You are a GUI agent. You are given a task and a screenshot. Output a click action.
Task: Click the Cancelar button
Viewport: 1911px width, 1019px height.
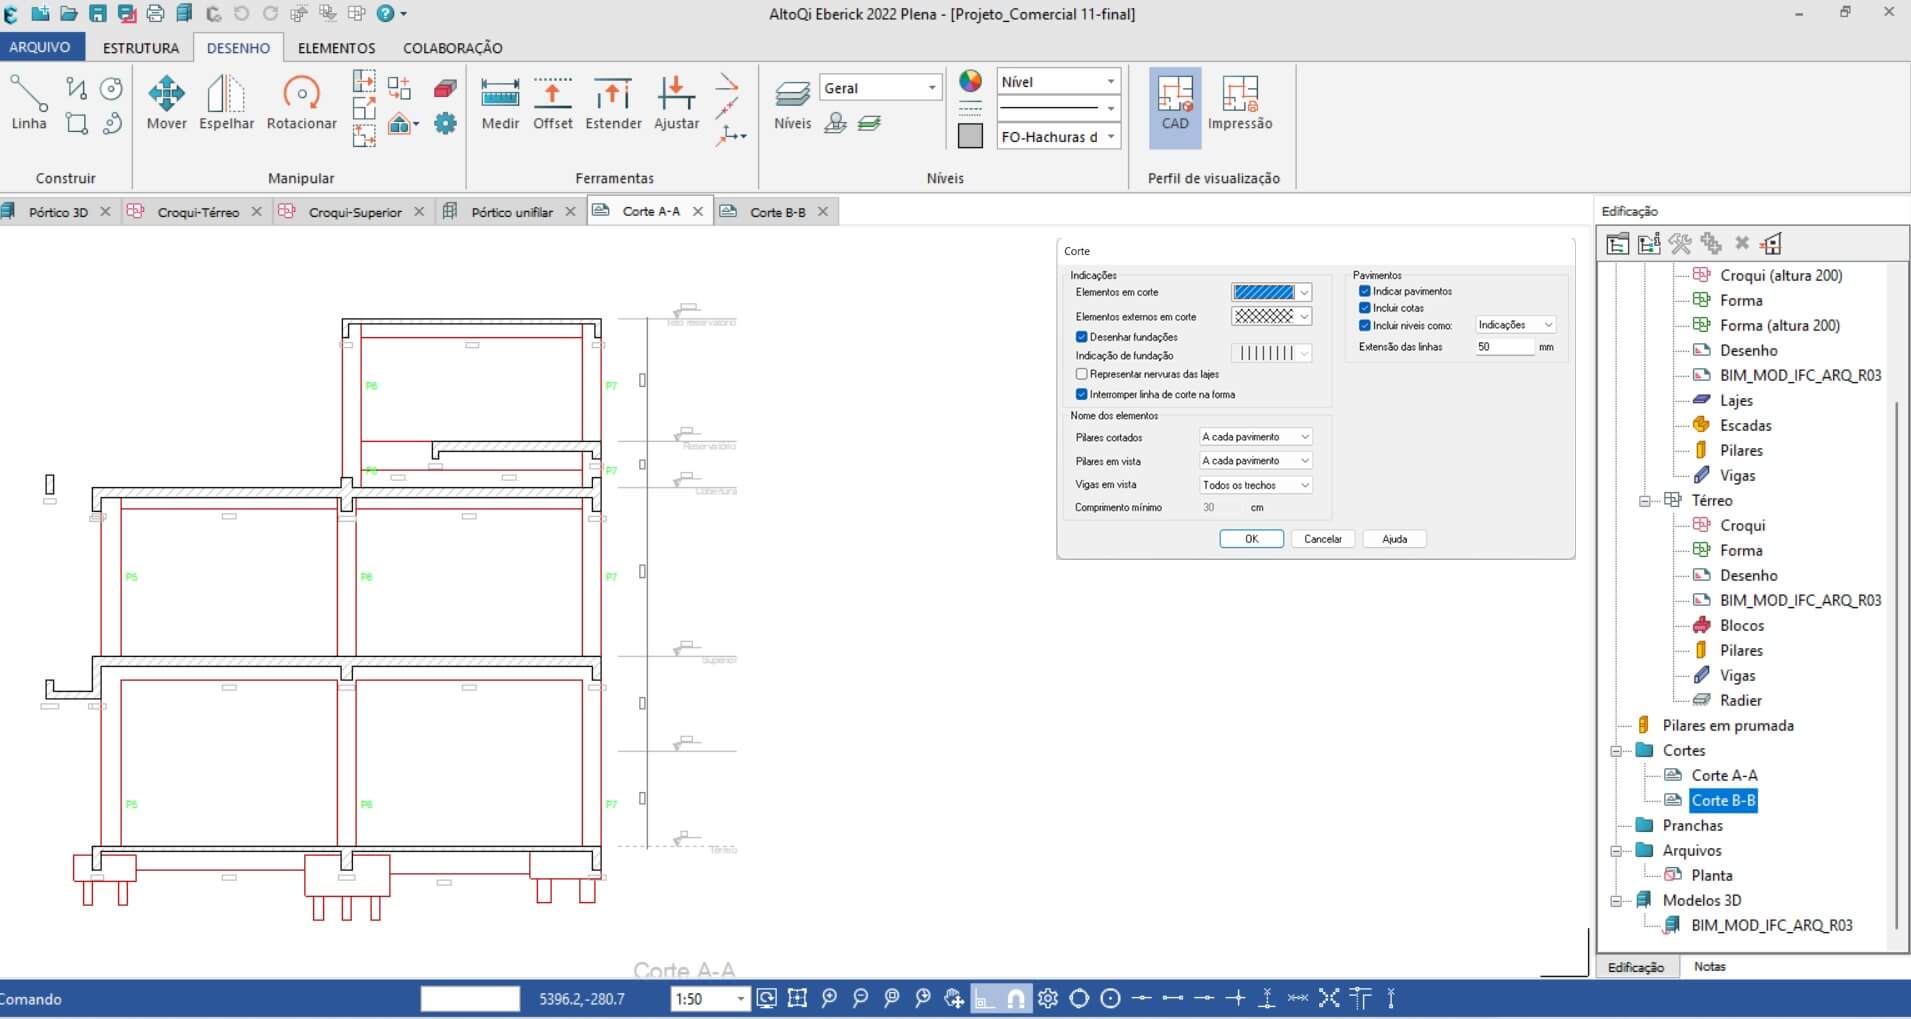pyautogui.click(x=1322, y=539)
